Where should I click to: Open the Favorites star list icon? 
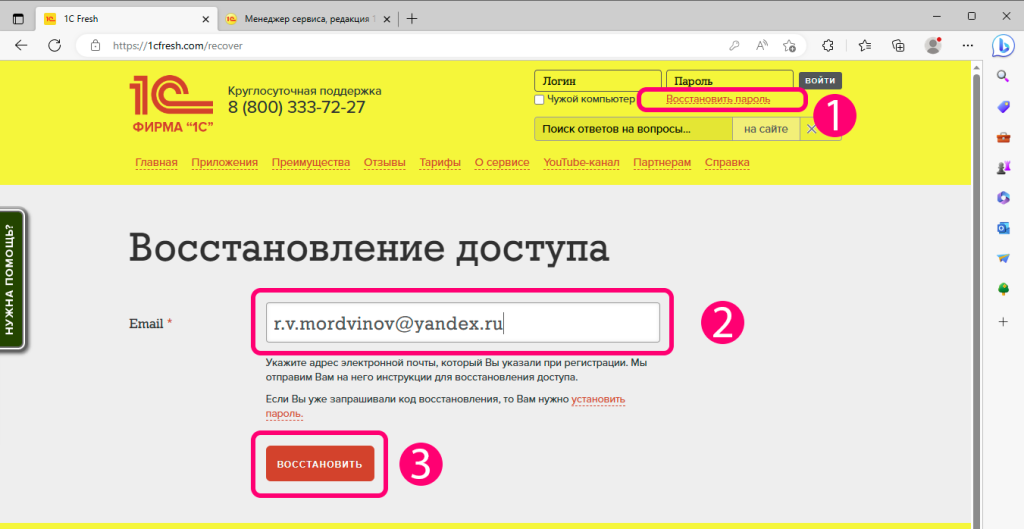pyautogui.click(x=865, y=45)
